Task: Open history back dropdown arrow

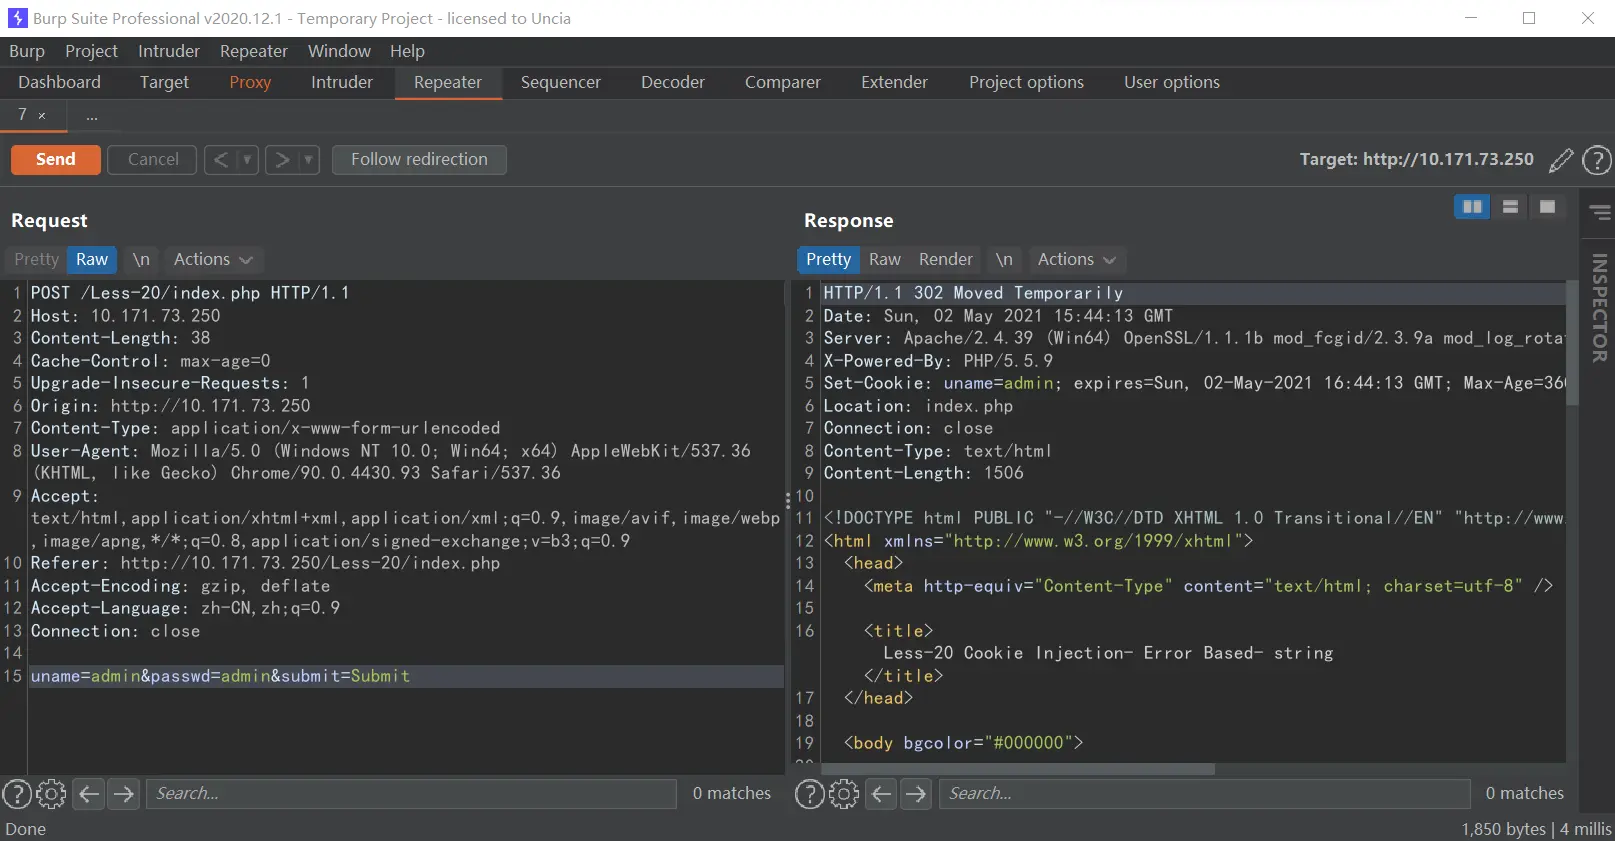Action: coord(247,160)
